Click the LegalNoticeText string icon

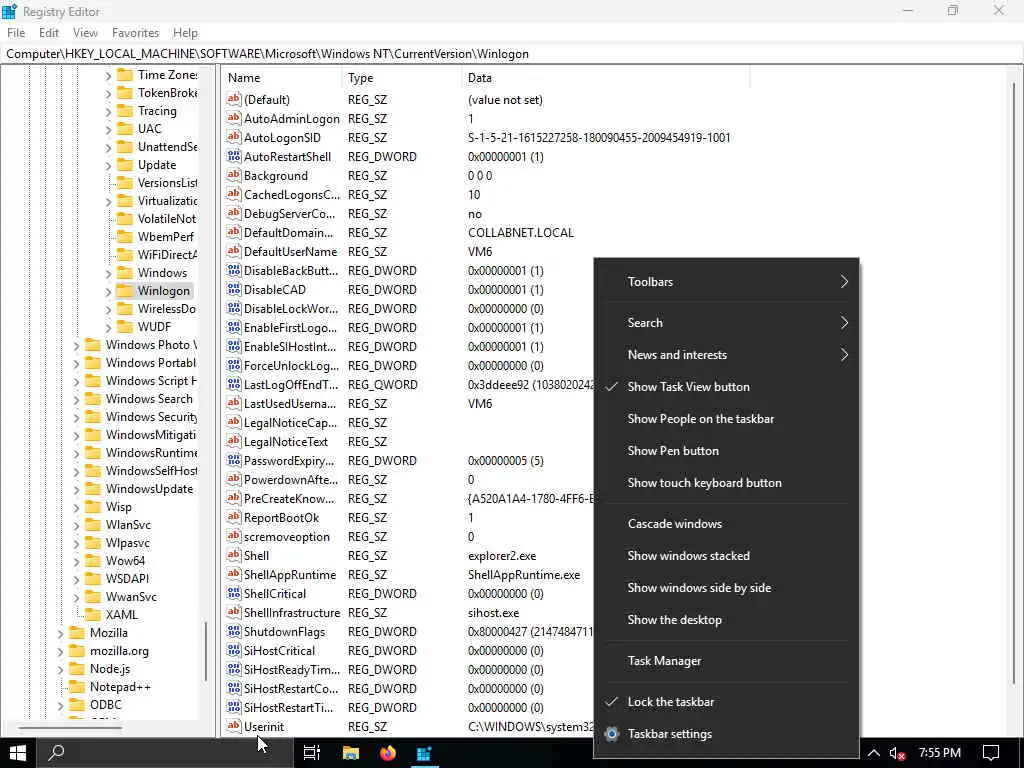(234, 441)
